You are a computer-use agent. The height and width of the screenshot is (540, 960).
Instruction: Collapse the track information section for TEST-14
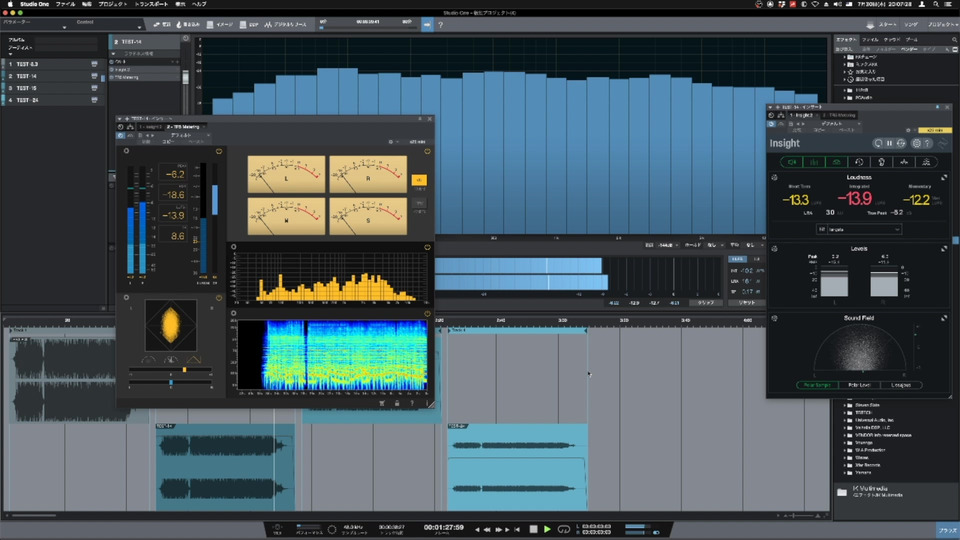pyautogui.click(x=113, y=54)
